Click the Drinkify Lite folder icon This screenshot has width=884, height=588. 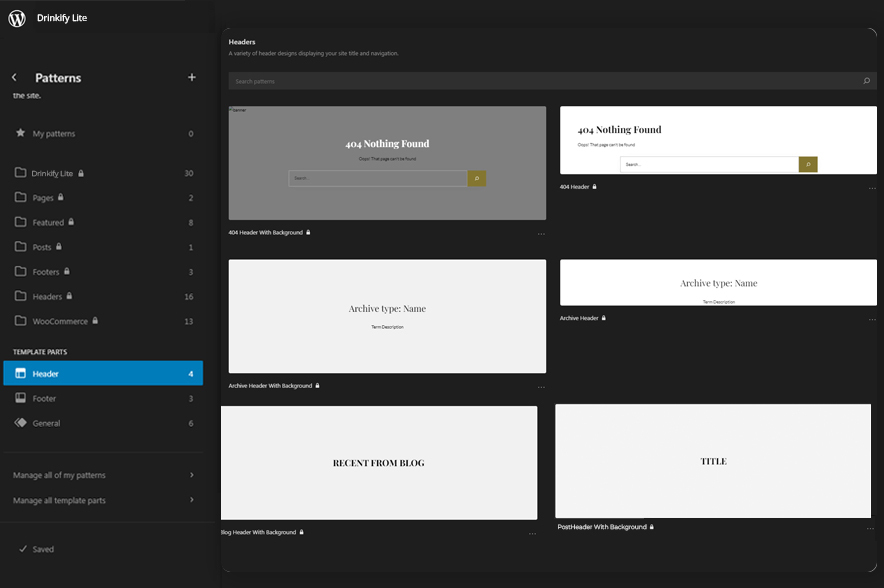point(23,172)
